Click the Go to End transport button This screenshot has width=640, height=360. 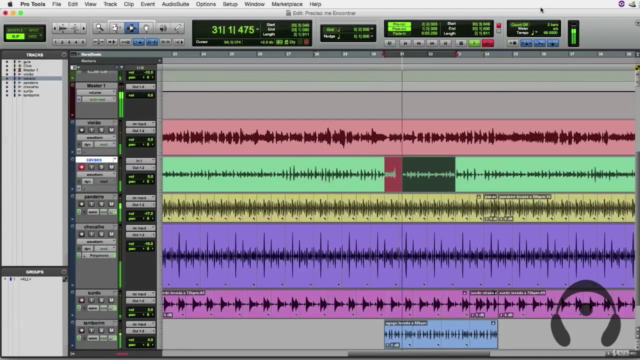coord(446,43)
